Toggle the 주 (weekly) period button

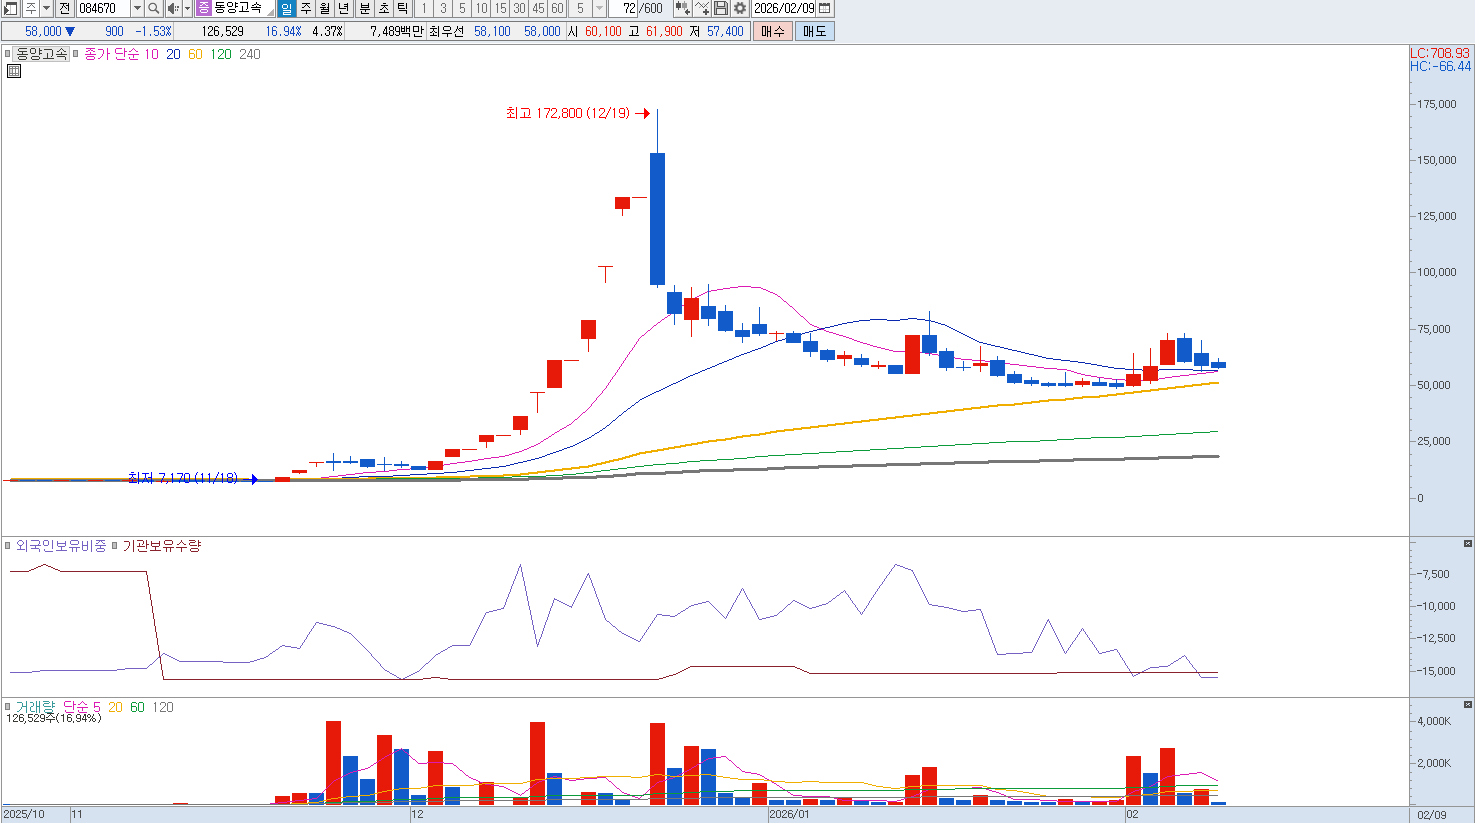pos(306,8)
